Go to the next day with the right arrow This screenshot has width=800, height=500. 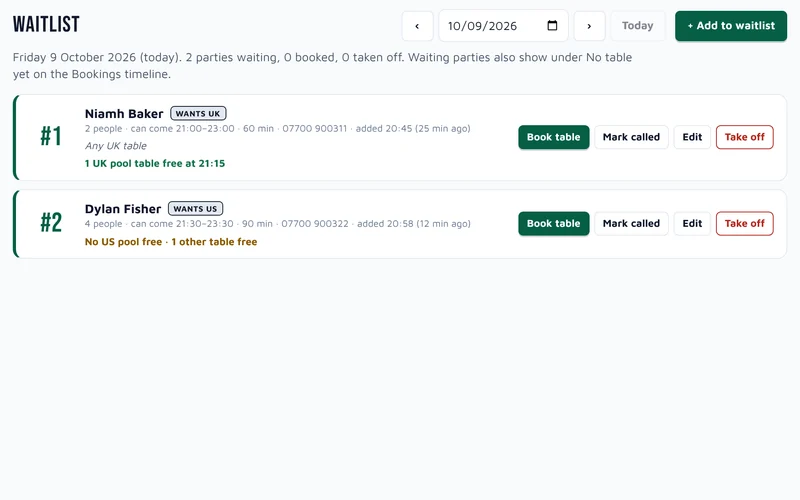589,26
